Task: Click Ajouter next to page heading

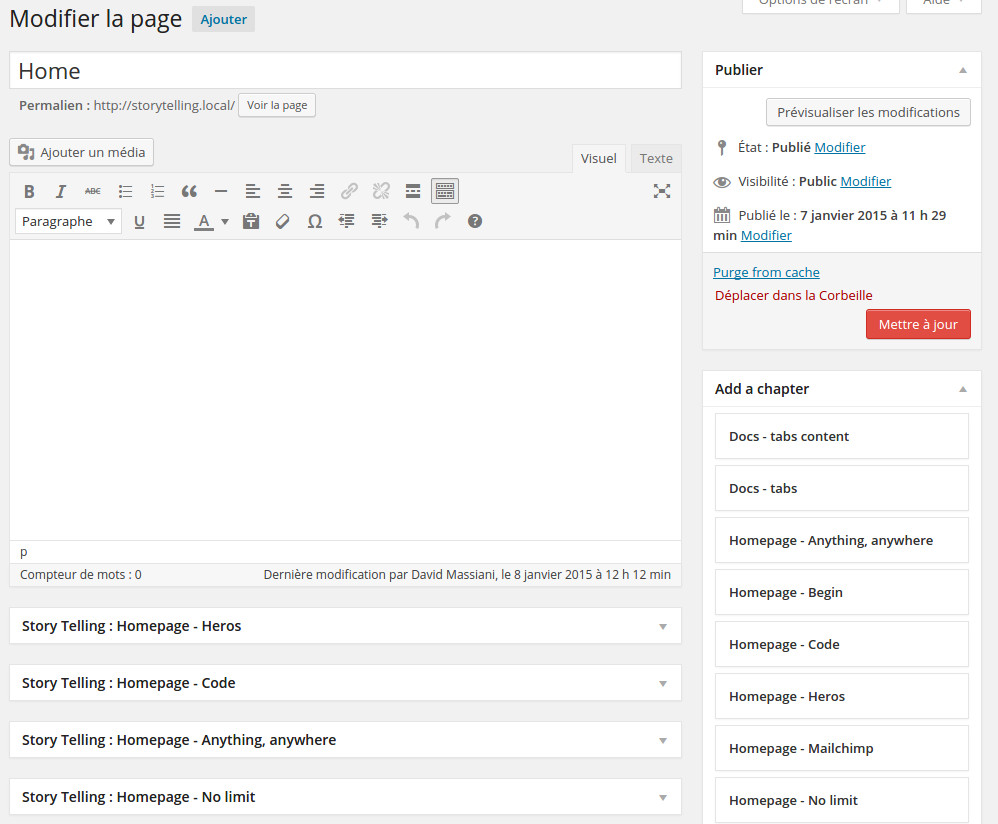Action: (223, 19)
